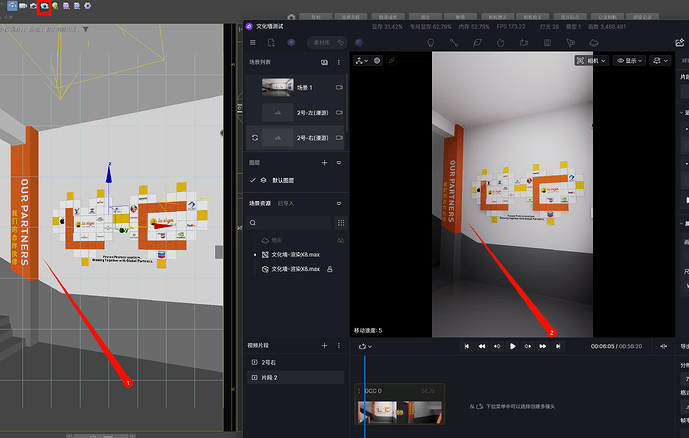The width and height of the screenshot is (689, 438).
Task: Click the purple AI assistant icon
Action: click(291, 43)
